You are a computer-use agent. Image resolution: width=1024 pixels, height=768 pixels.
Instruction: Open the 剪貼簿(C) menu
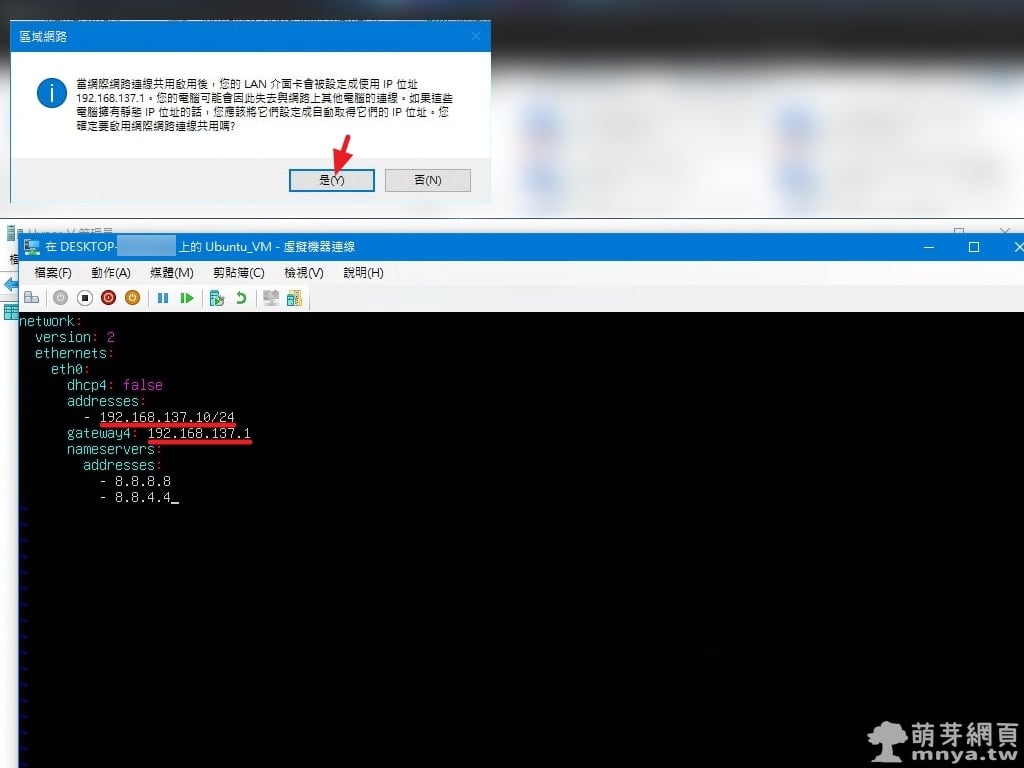pyautogui.click(x=238, y=273)
